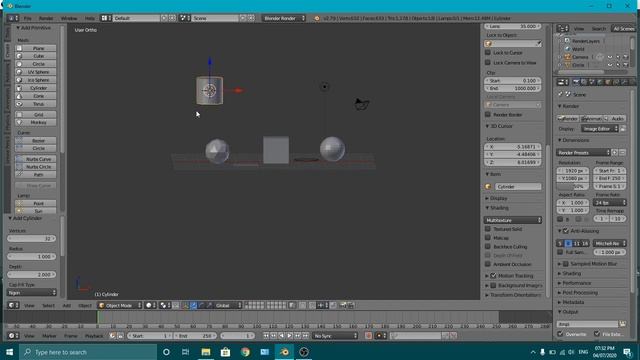
Task: Open the Help menu
Action: [x=89, y=18]
